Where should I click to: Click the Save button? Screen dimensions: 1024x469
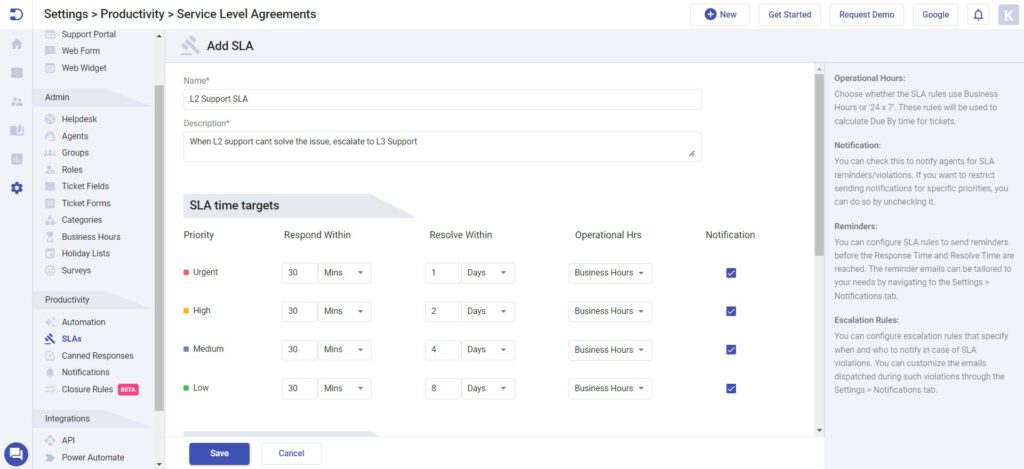[219, 453]
